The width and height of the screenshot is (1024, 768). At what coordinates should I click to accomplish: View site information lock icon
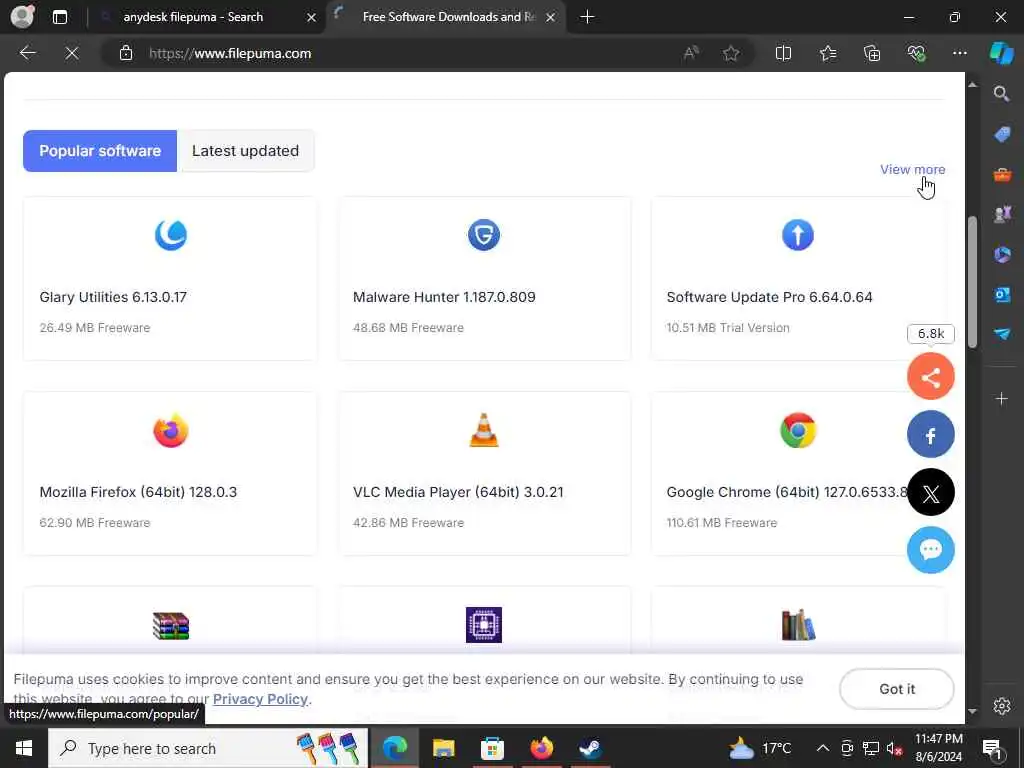(126, 53)
